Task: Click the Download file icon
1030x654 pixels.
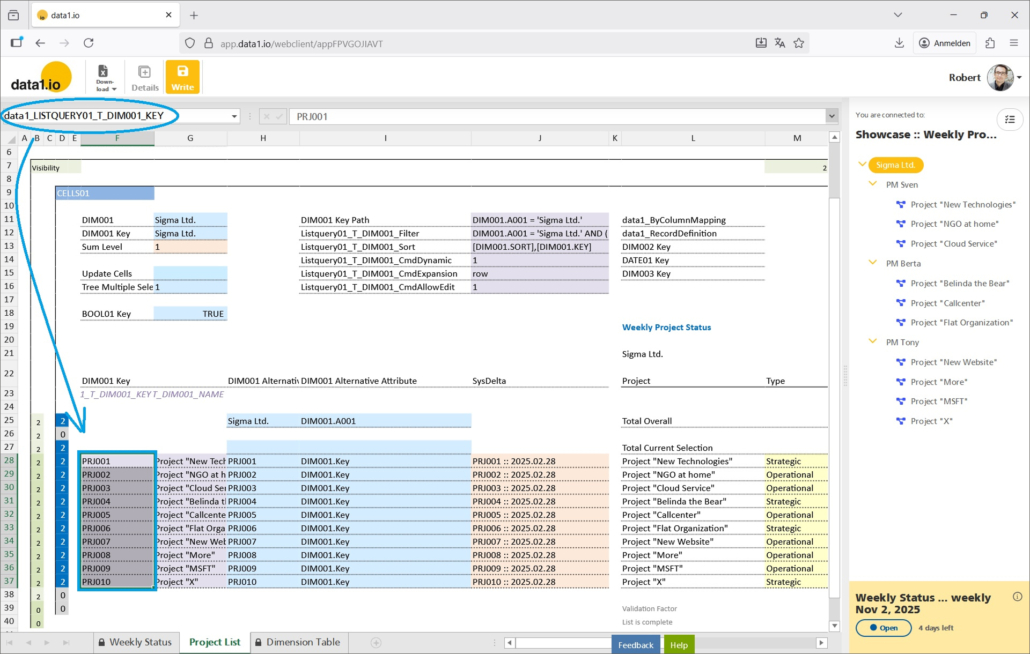Action: click(x=104, y=77)
